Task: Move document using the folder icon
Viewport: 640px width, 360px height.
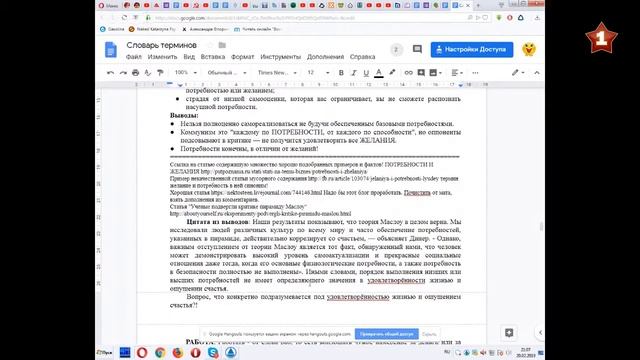Action: pos(222,45)
